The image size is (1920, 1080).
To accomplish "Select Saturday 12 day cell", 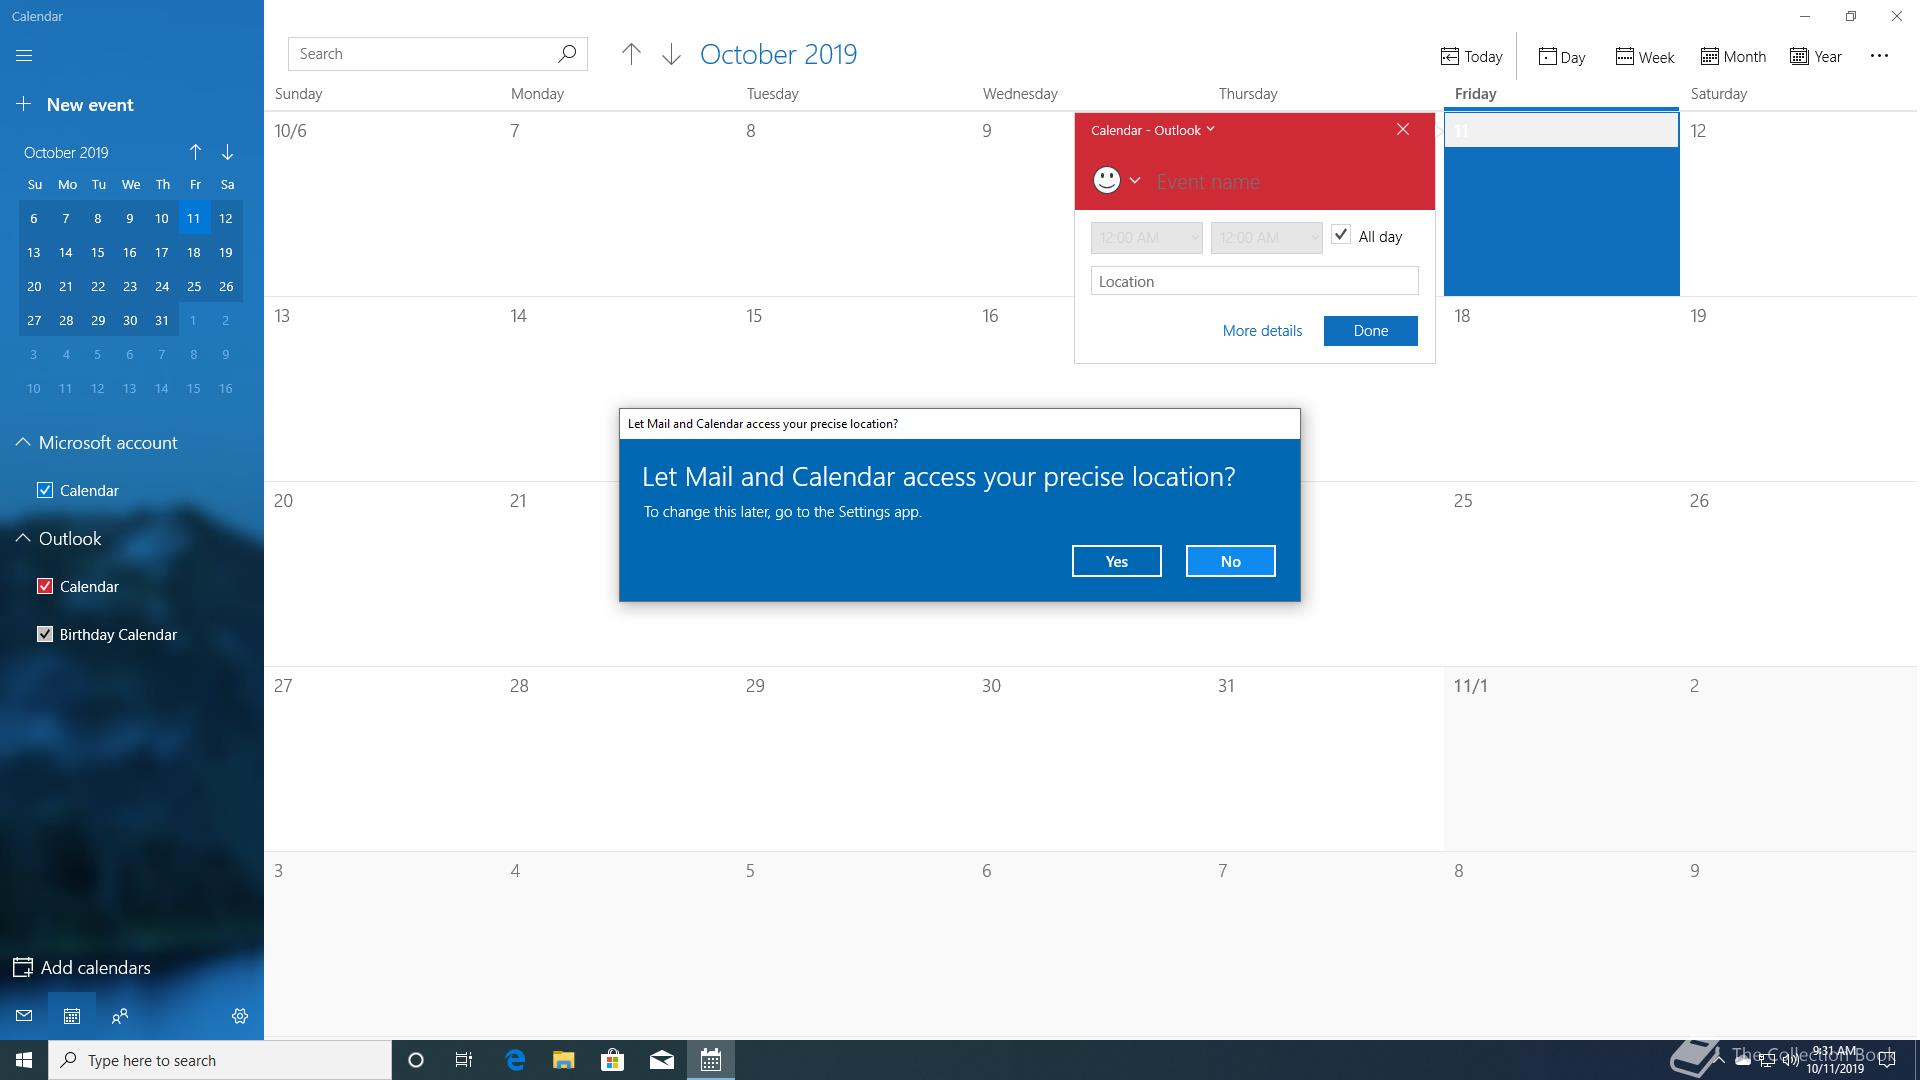I will [1799, 204].
